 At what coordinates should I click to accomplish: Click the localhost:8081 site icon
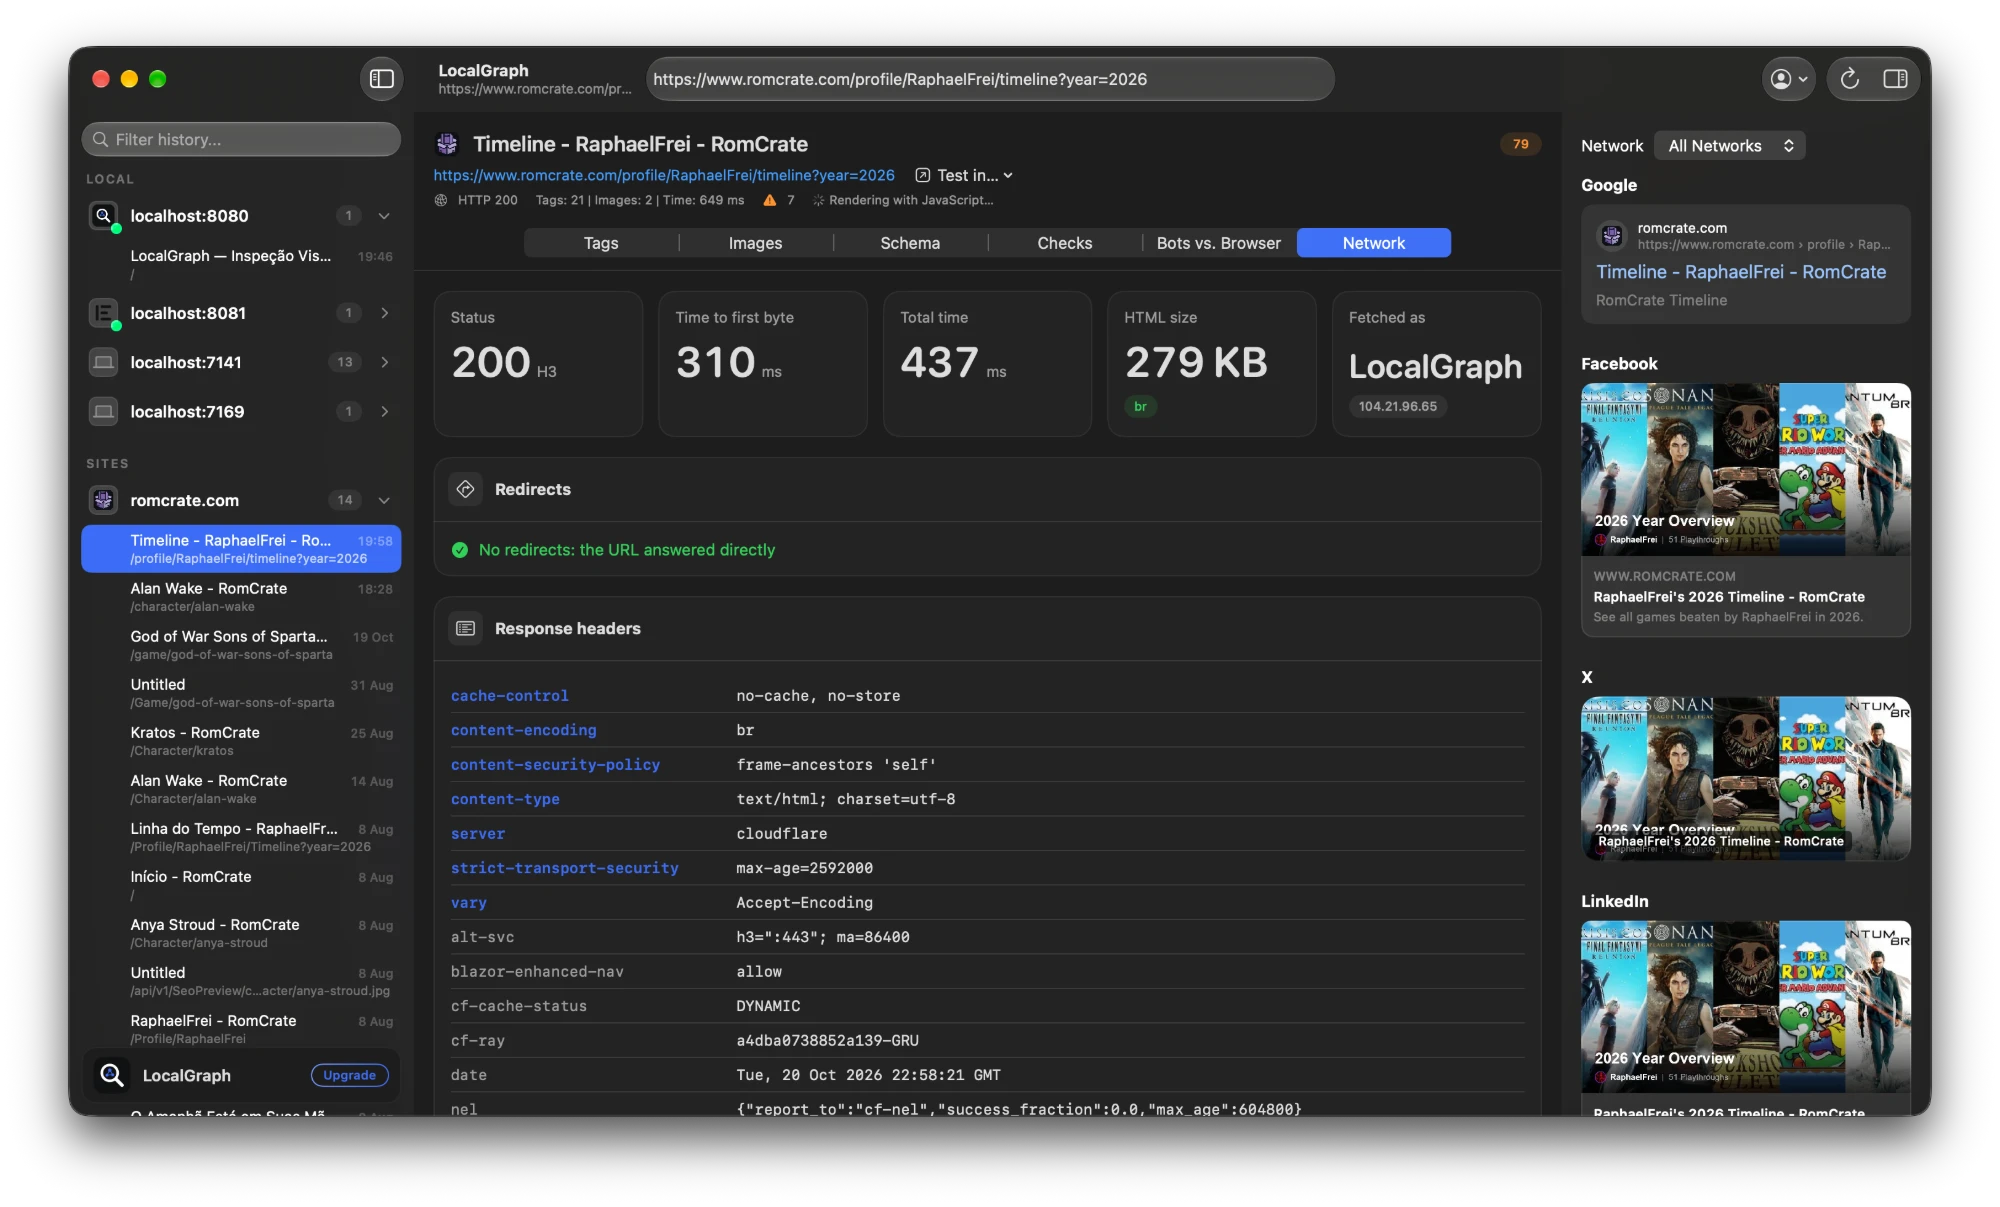click(x=103, y=313)
